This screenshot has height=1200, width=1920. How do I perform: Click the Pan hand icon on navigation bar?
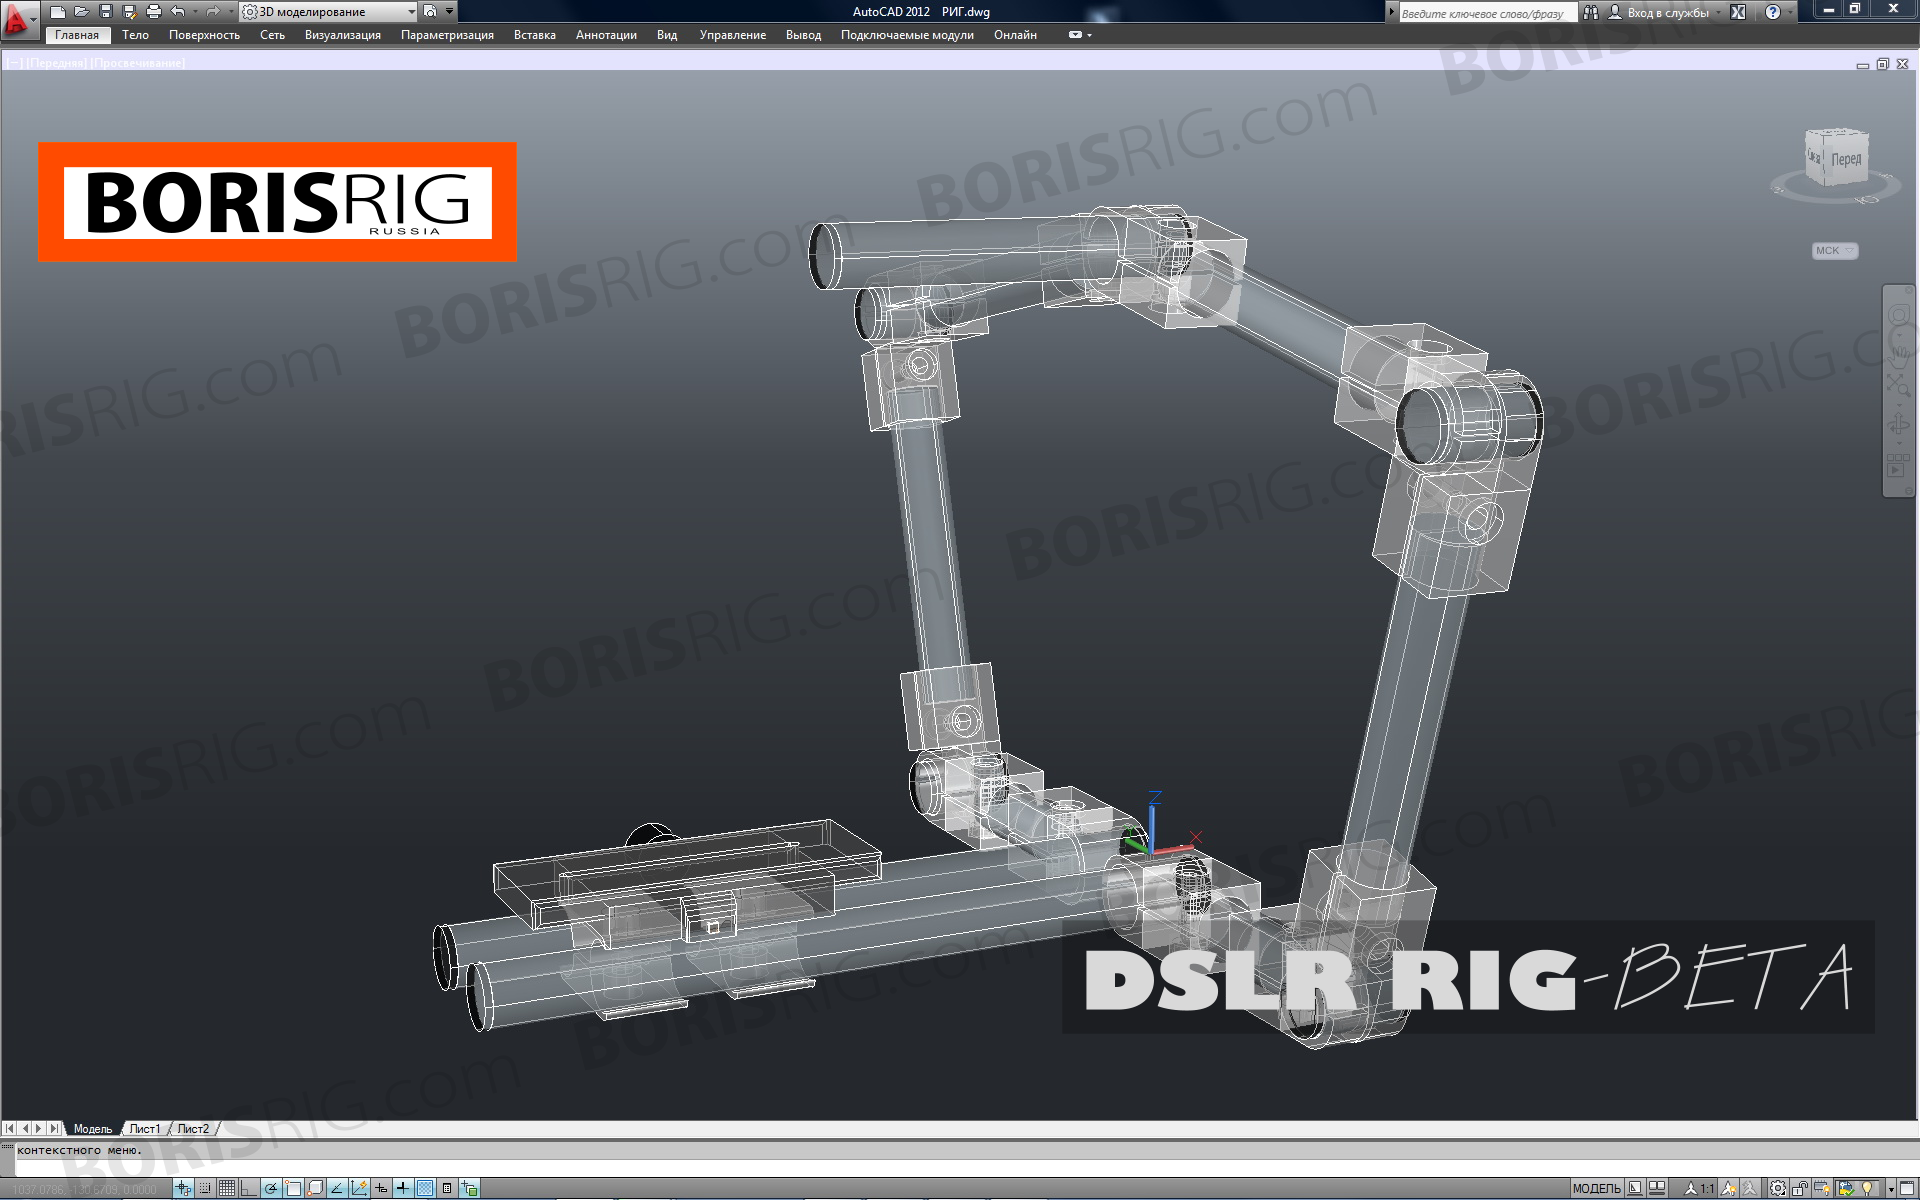tap(1898, 357)
